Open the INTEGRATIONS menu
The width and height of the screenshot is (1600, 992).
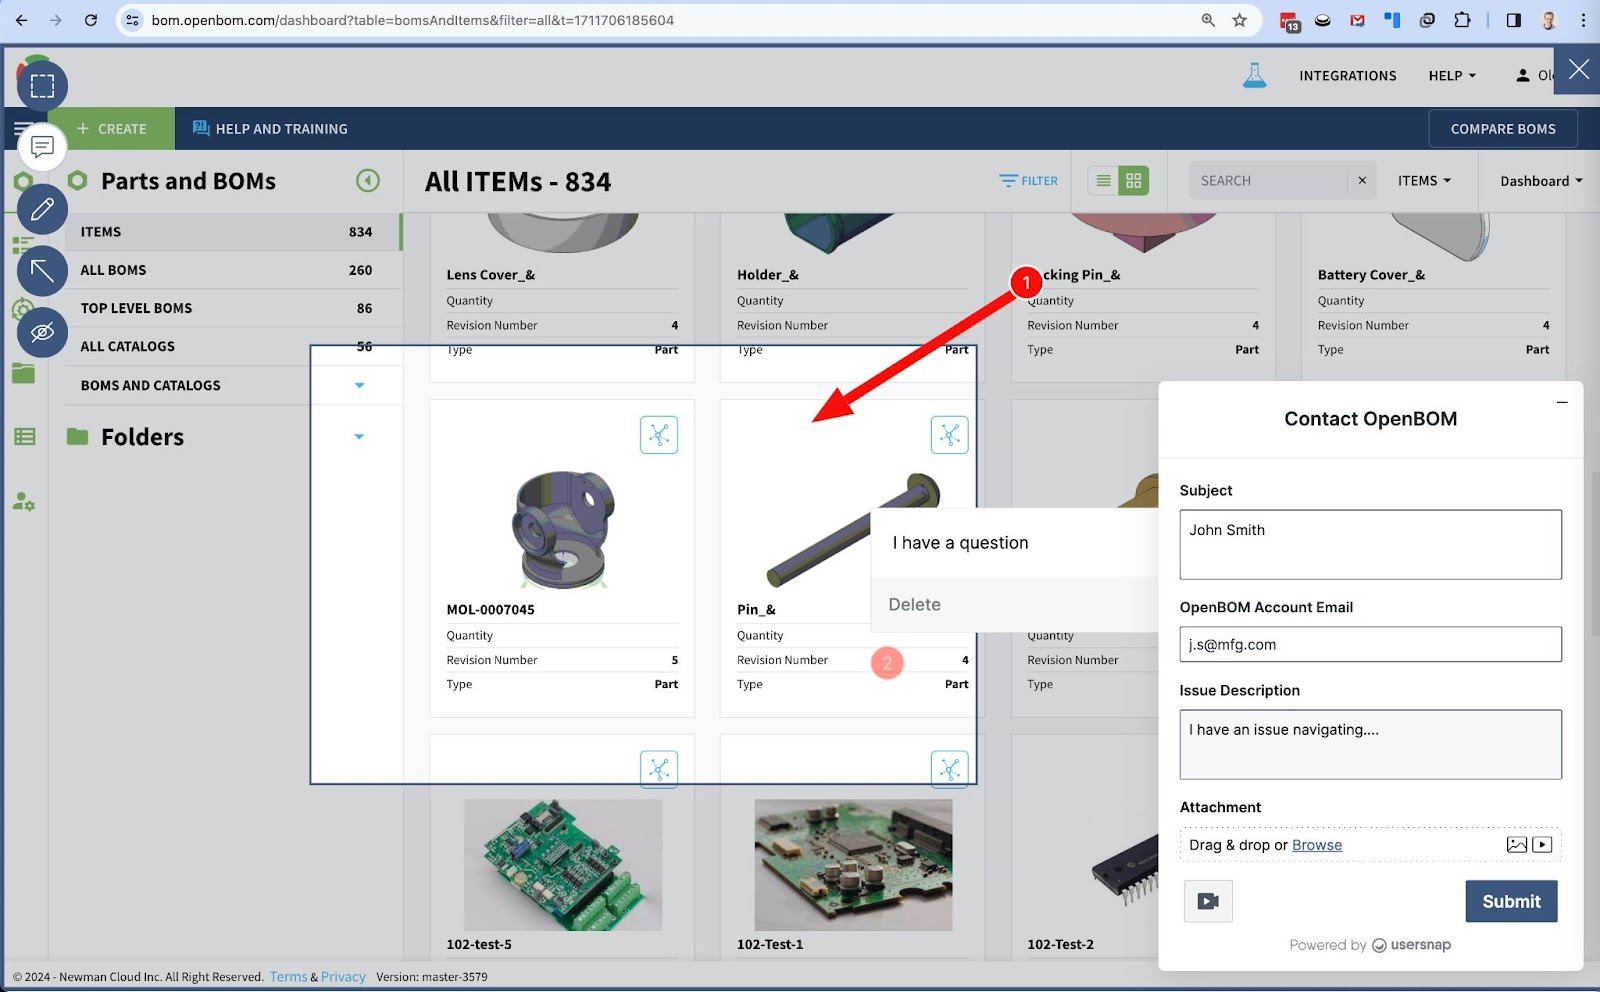(x=1347, y=76)
